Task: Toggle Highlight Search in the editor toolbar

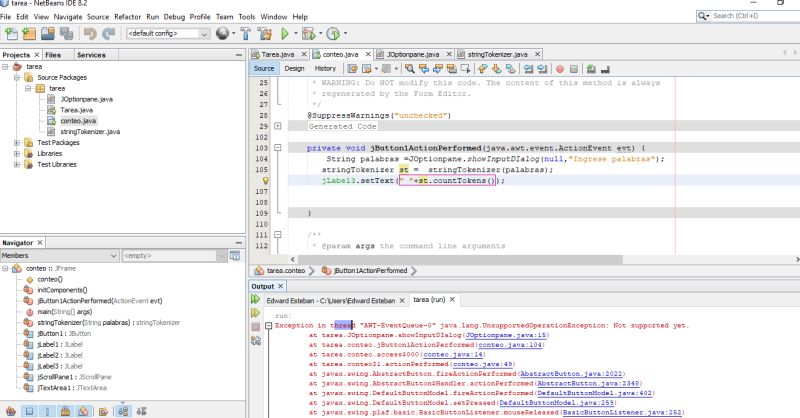Action: [451, 68]
